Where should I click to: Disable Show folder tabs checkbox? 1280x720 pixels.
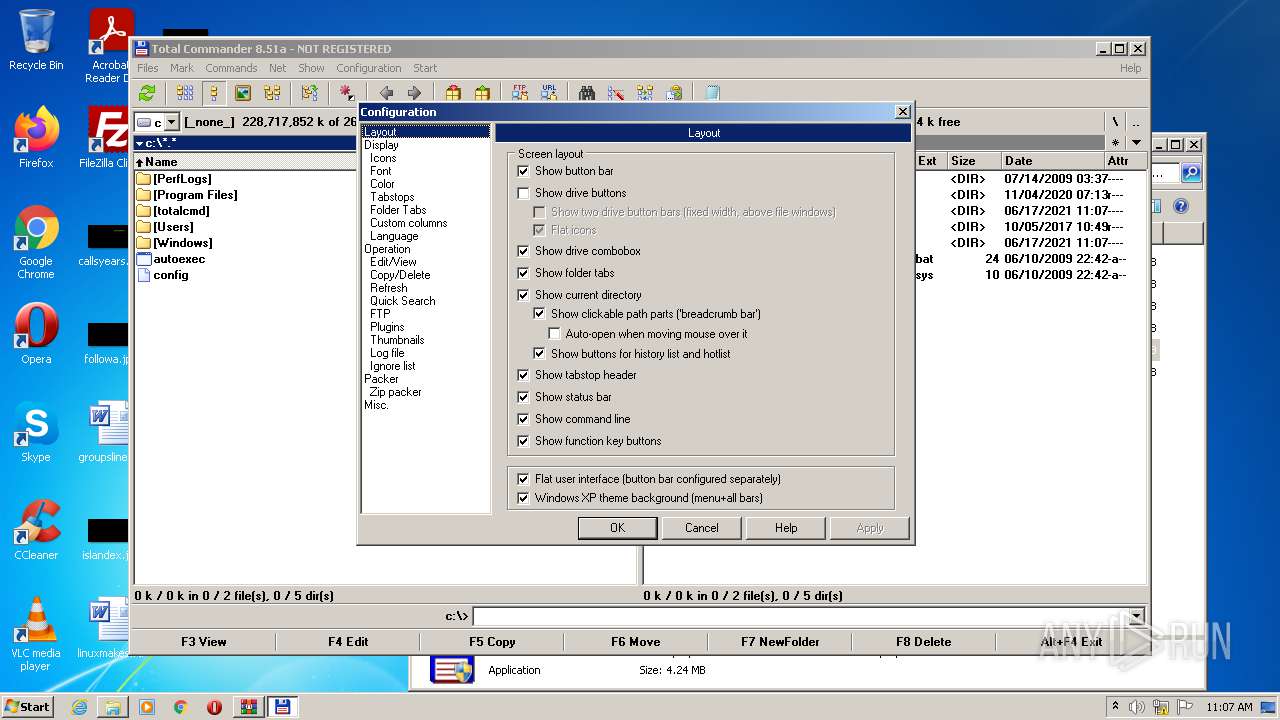[x=523, y=273]
